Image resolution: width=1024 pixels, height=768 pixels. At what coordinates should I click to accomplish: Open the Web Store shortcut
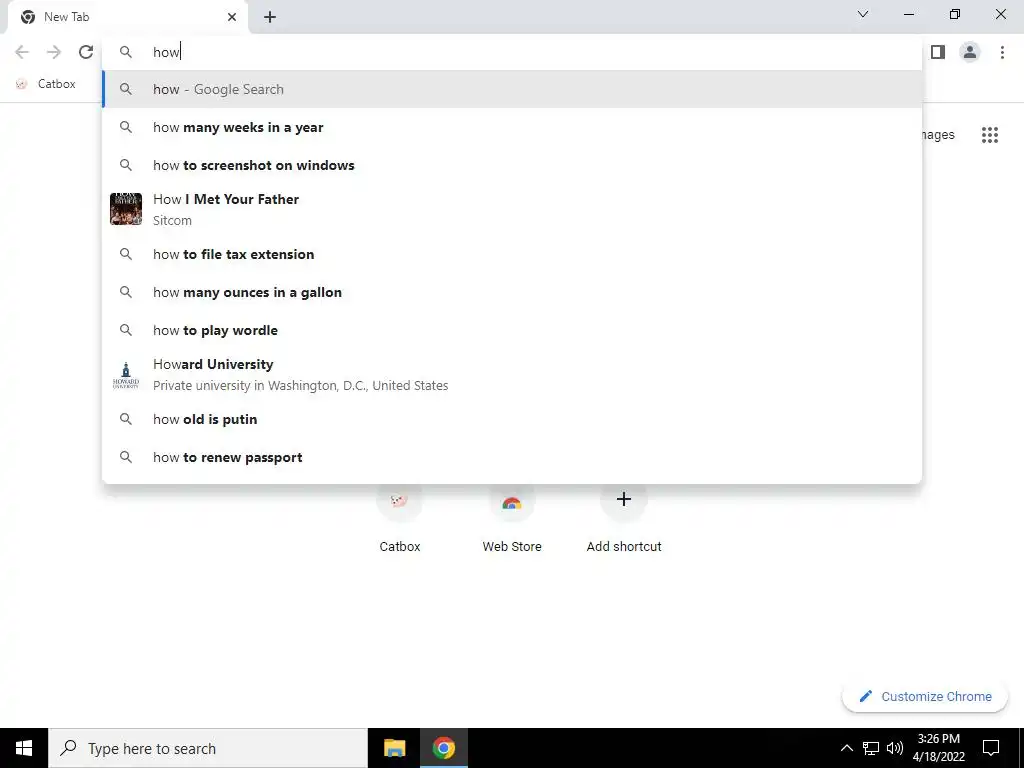[x=512, y=519]
